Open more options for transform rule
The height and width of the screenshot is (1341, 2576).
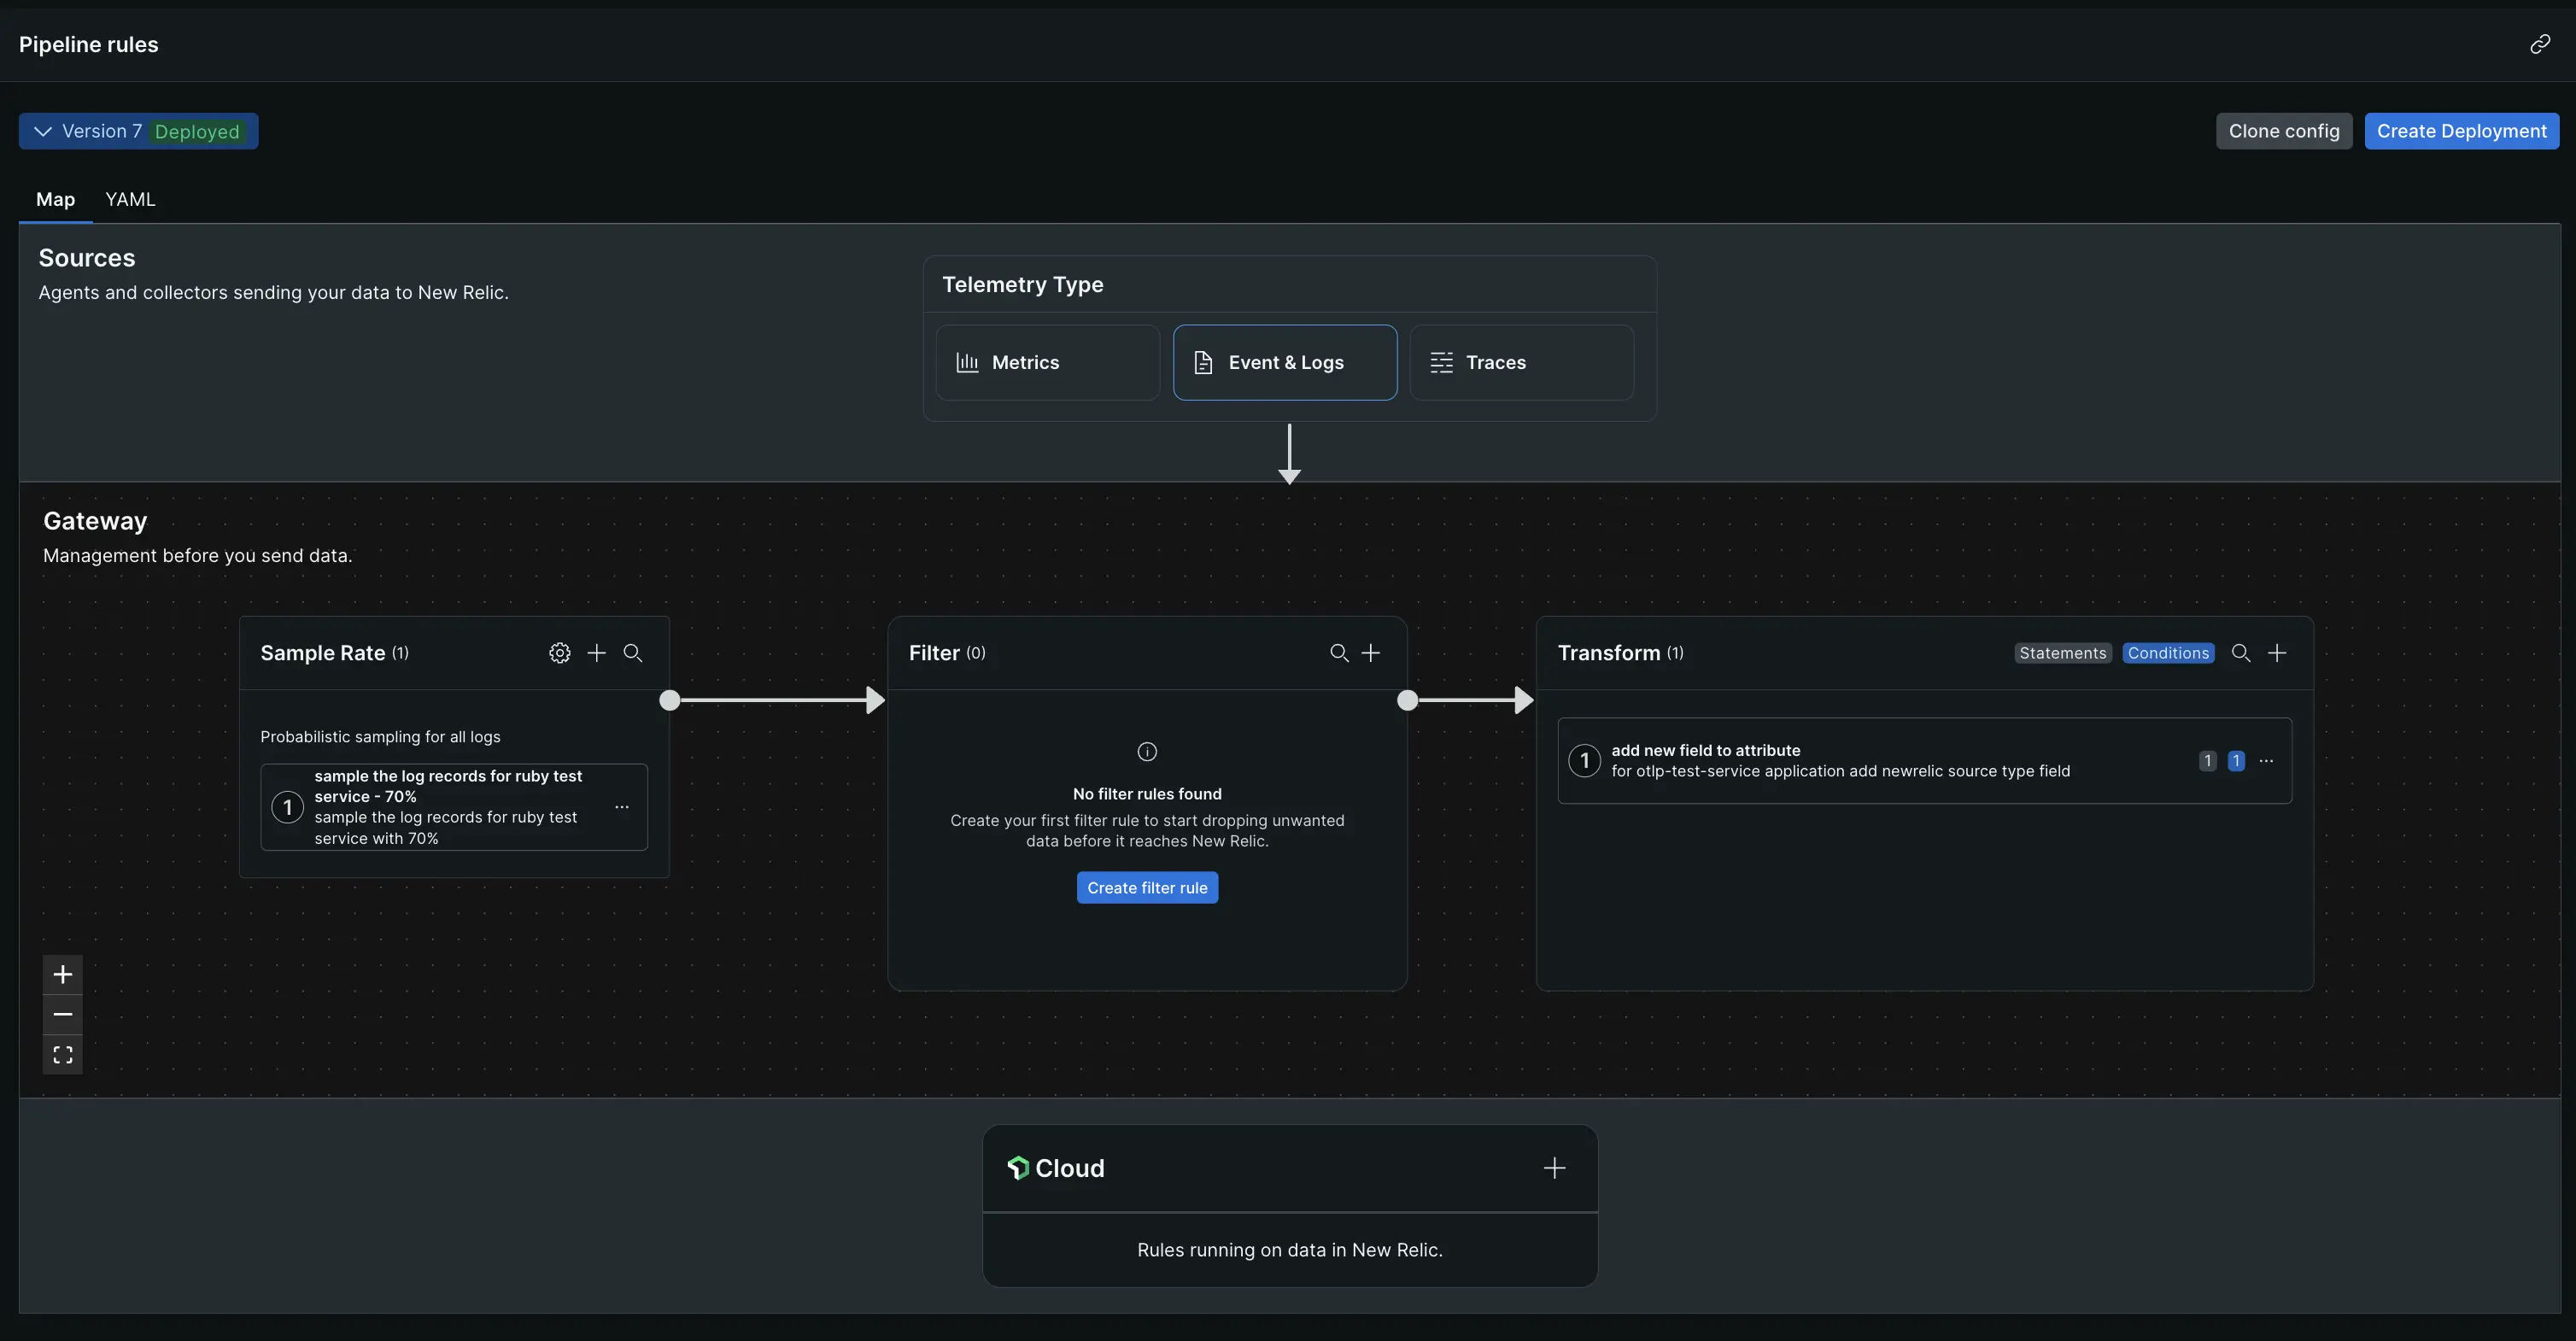[2266, 761]
